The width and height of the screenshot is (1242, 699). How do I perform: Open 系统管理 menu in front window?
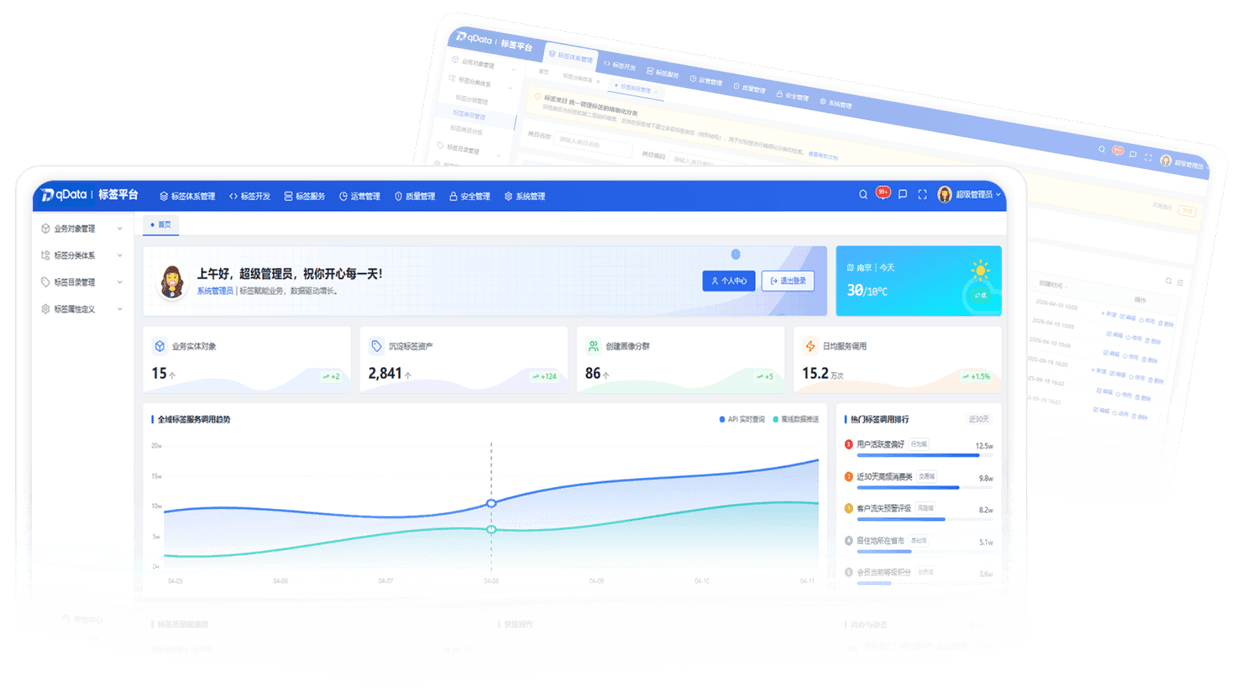click(525, 196)
